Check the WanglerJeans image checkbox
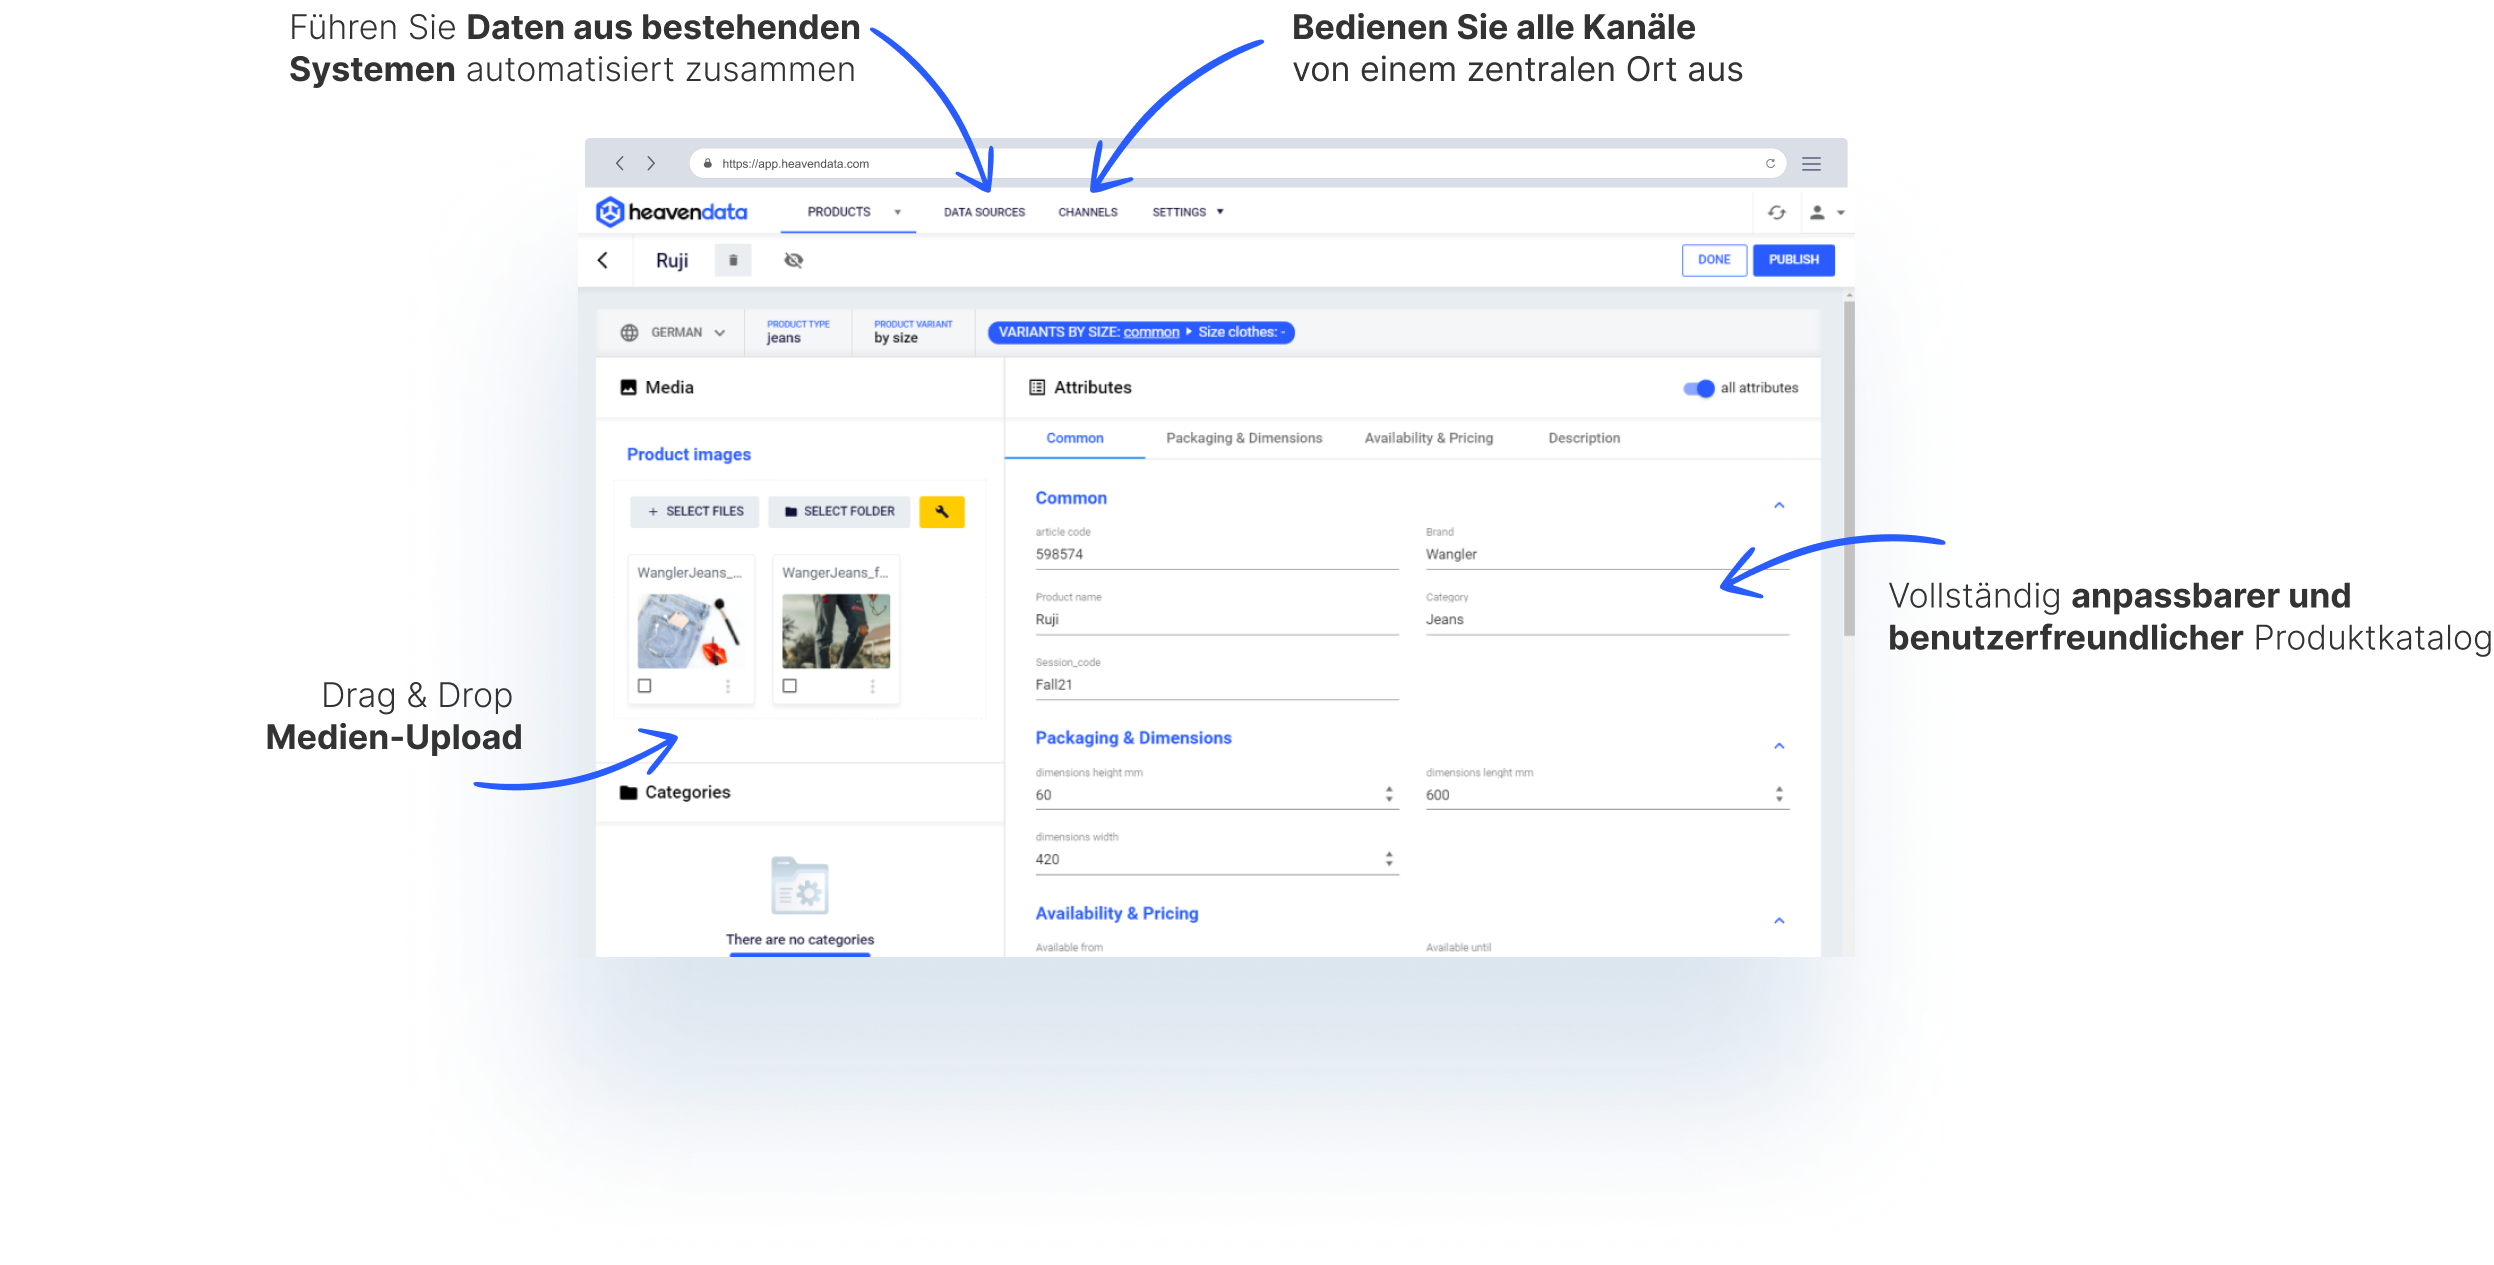2494x1265 pixels. pos(645,686)
